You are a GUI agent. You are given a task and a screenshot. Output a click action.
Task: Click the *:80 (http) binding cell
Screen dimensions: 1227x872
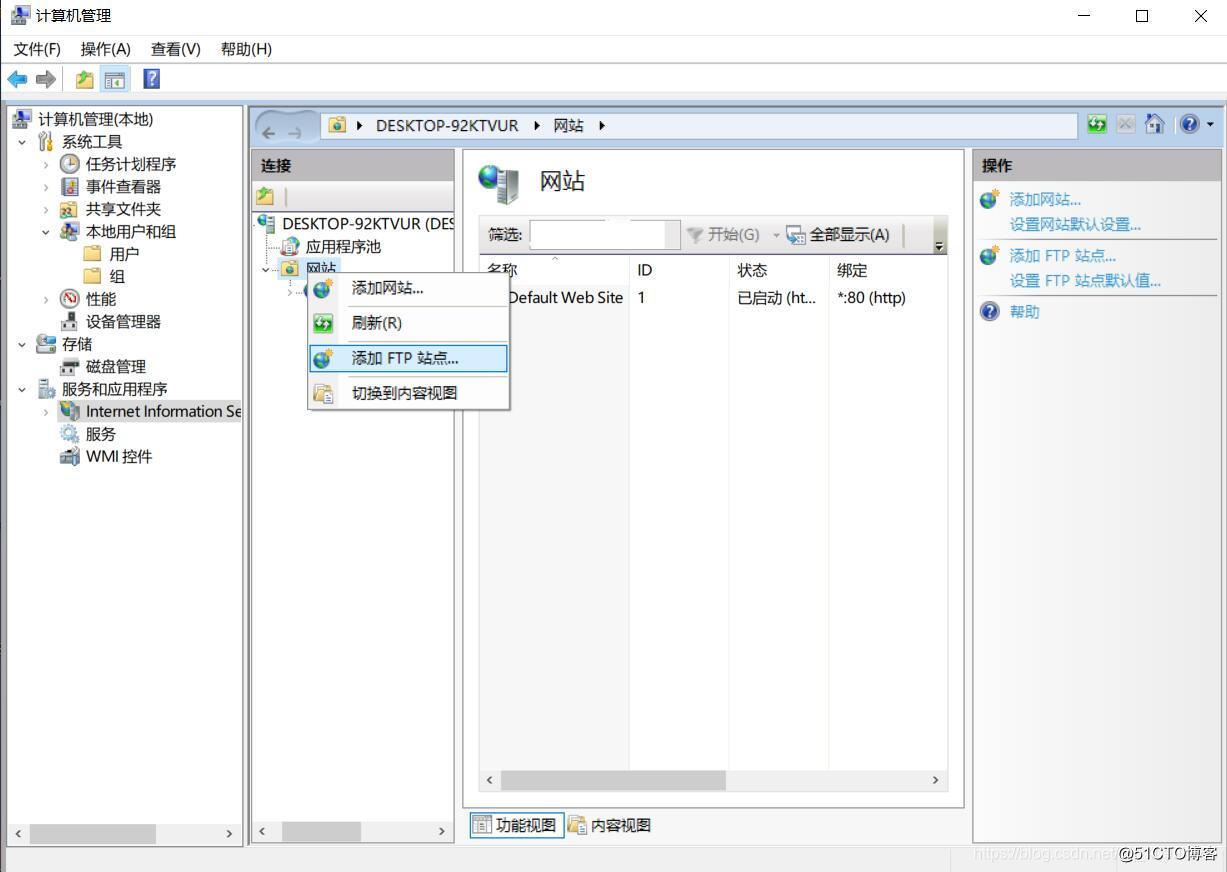point(871,297)
